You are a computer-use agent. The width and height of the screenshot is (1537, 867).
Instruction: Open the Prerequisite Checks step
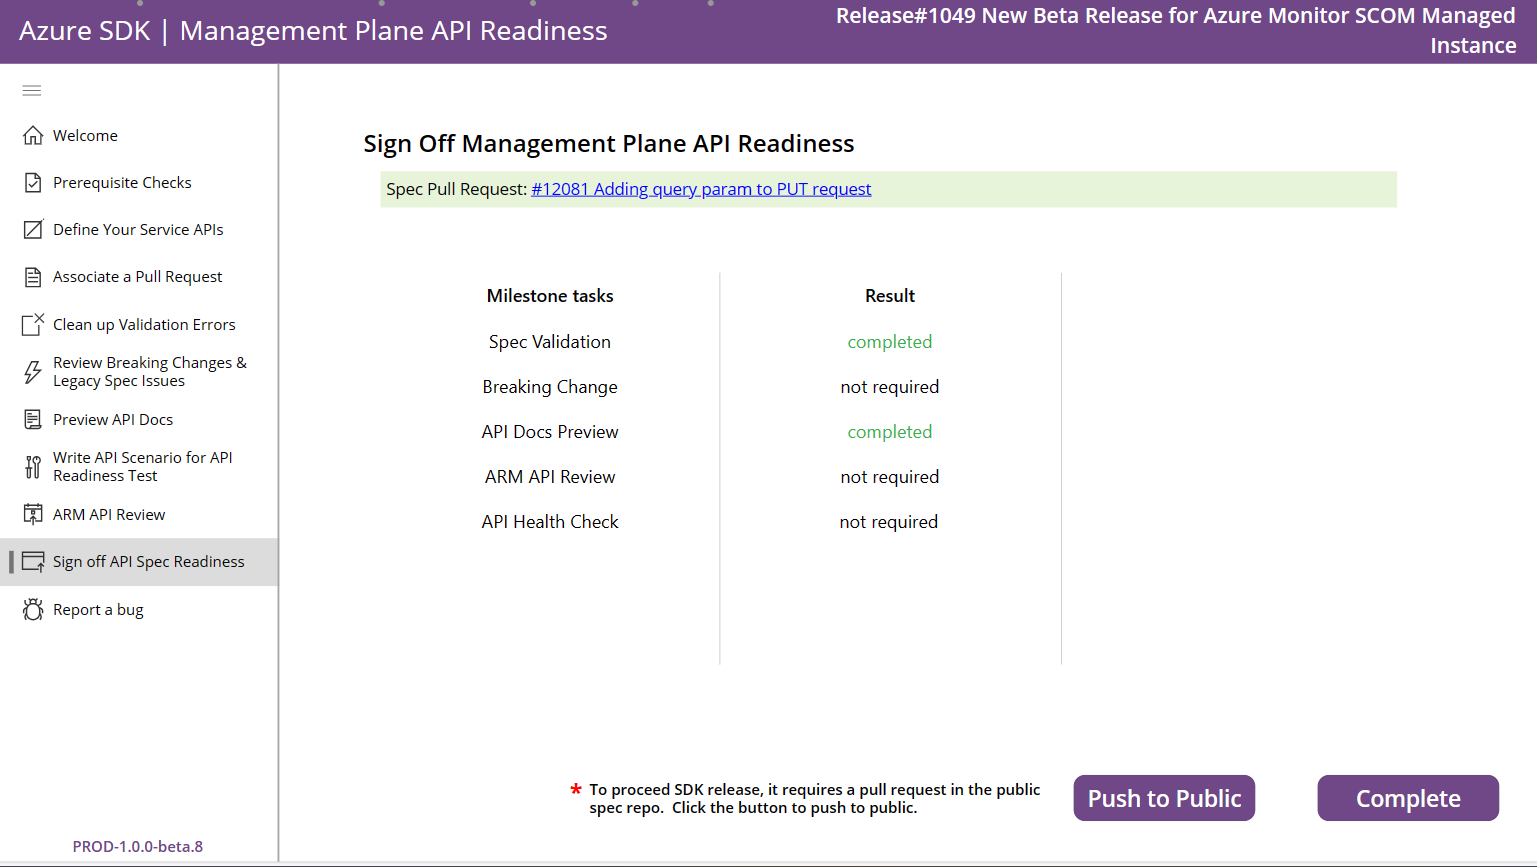click(x=122, y=182)
